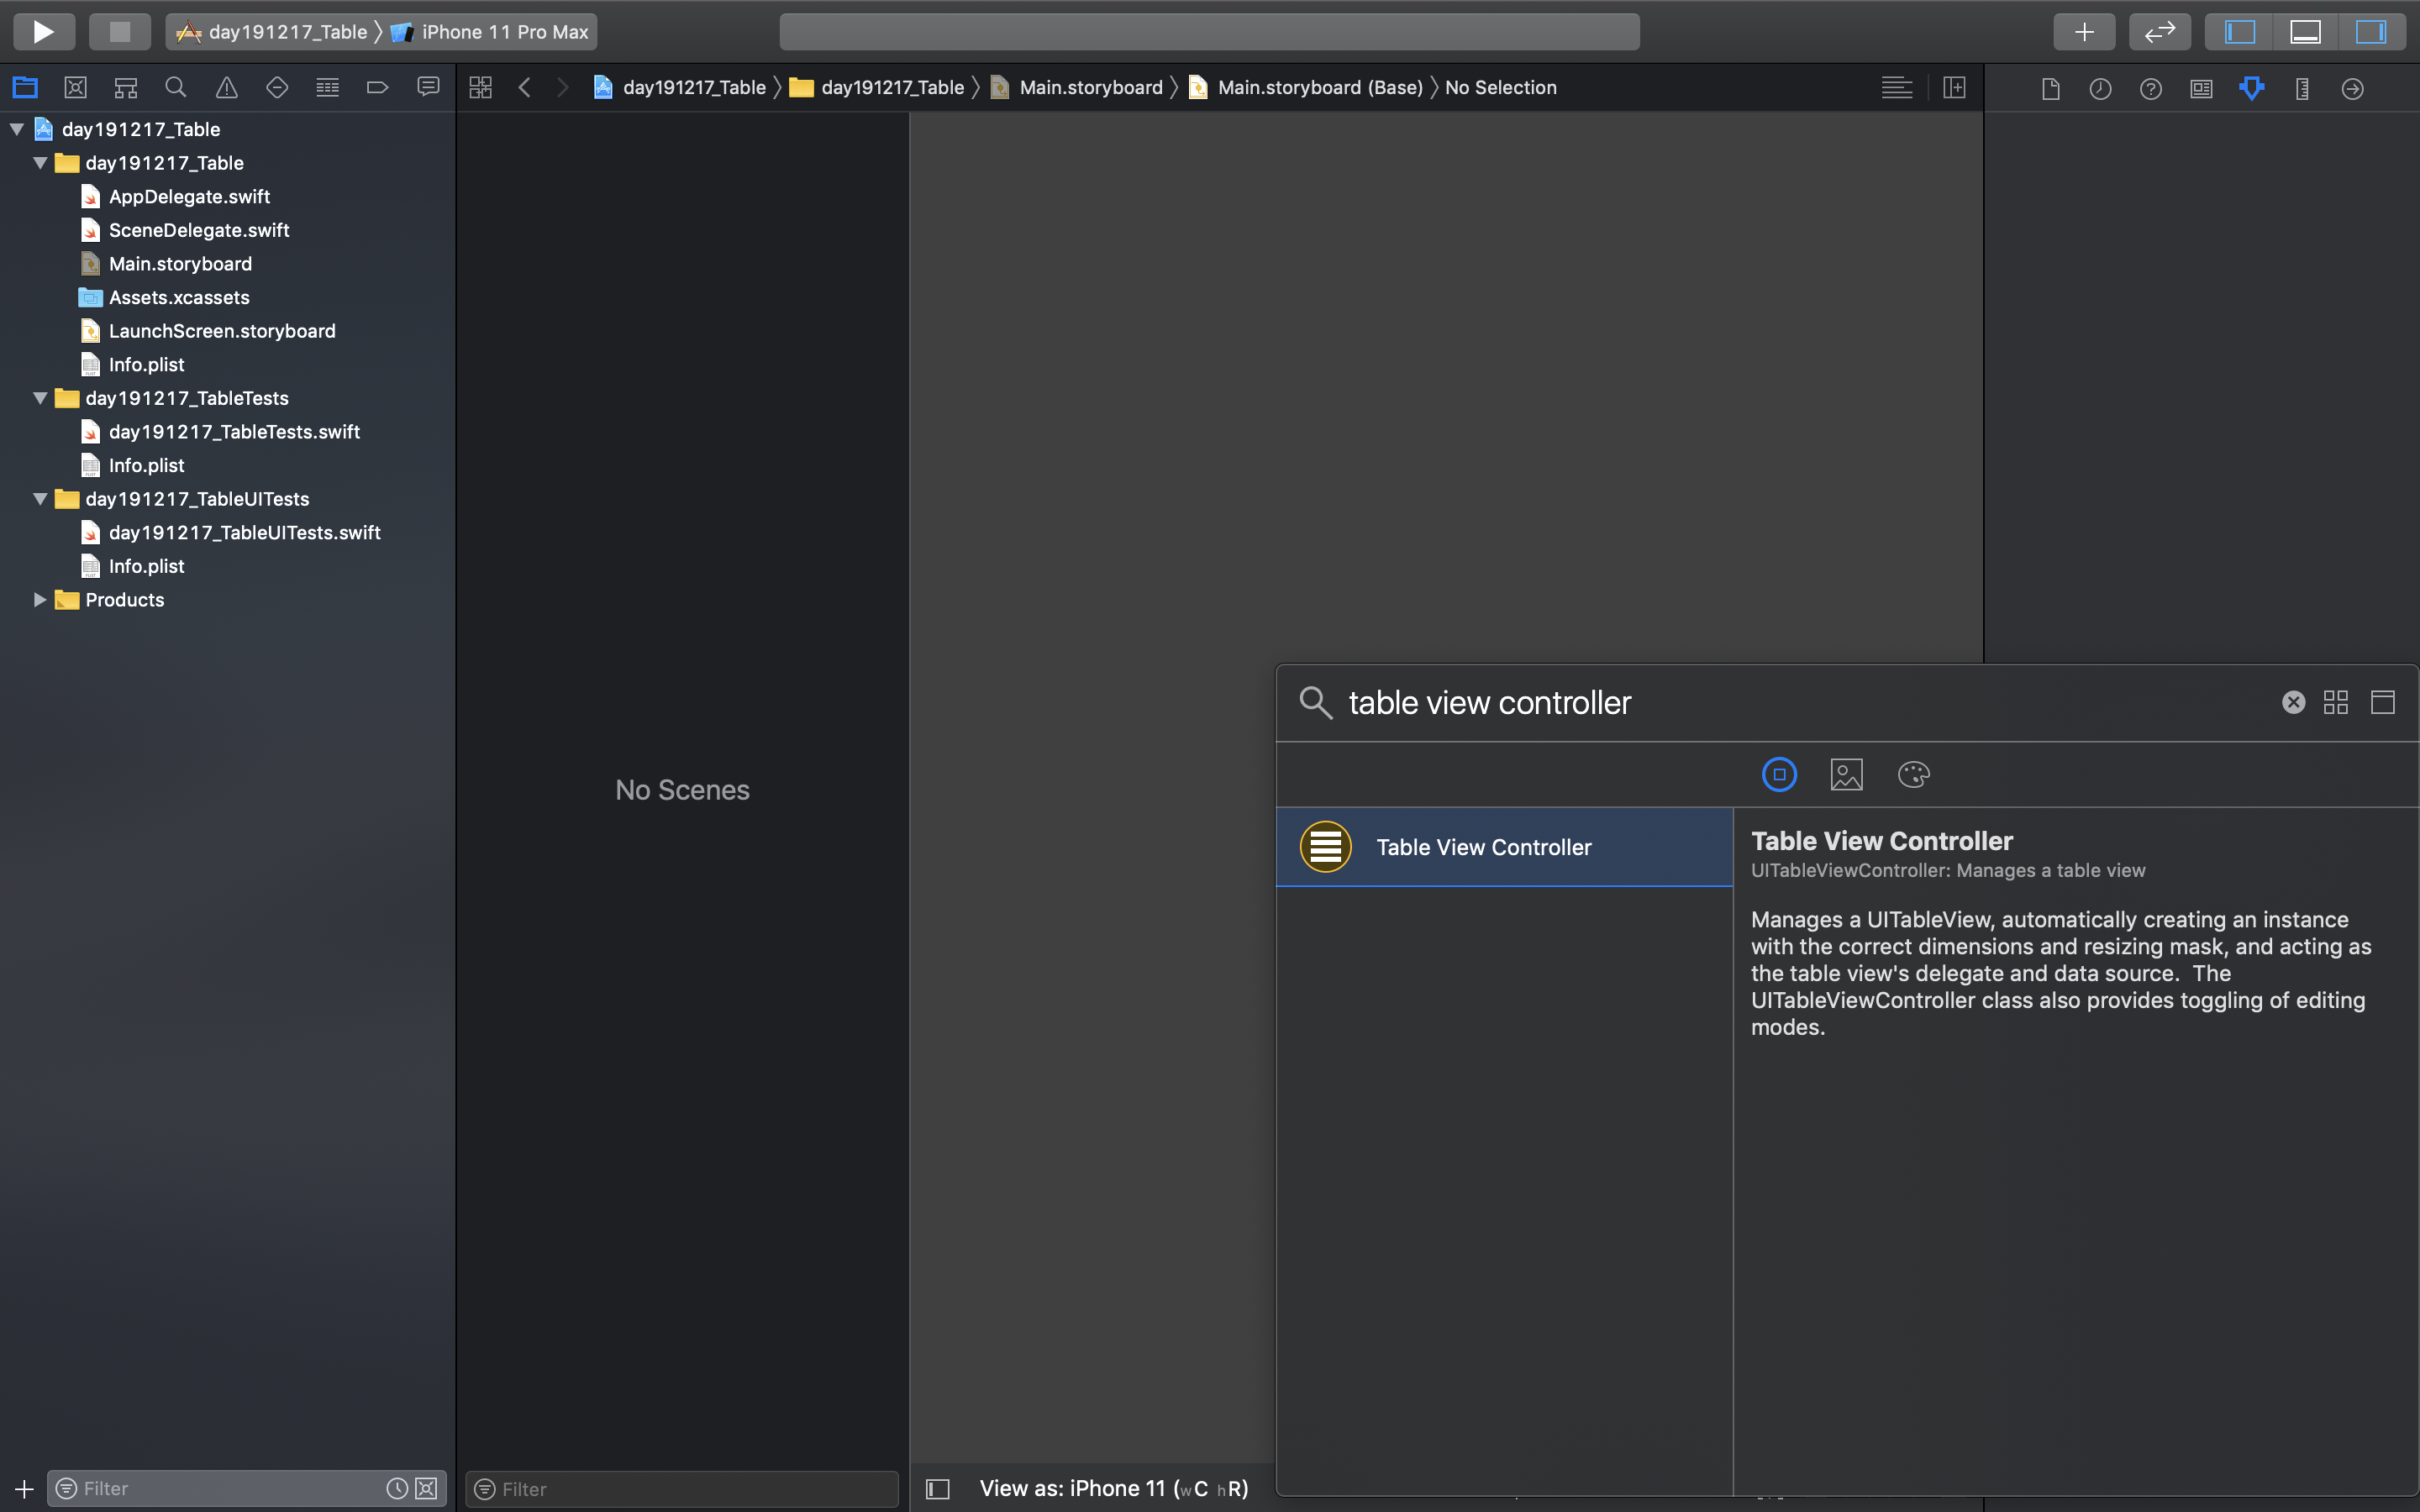Open the Library with plus button
Screen dimensions: 2420x1512
(2084, 32)
